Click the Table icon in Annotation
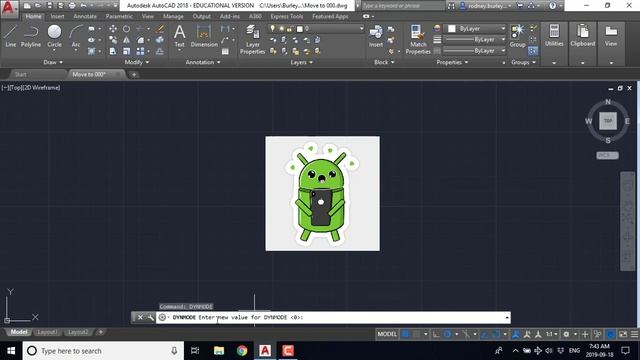This screenshot has height=360, width=640. [x=225, y=51]
